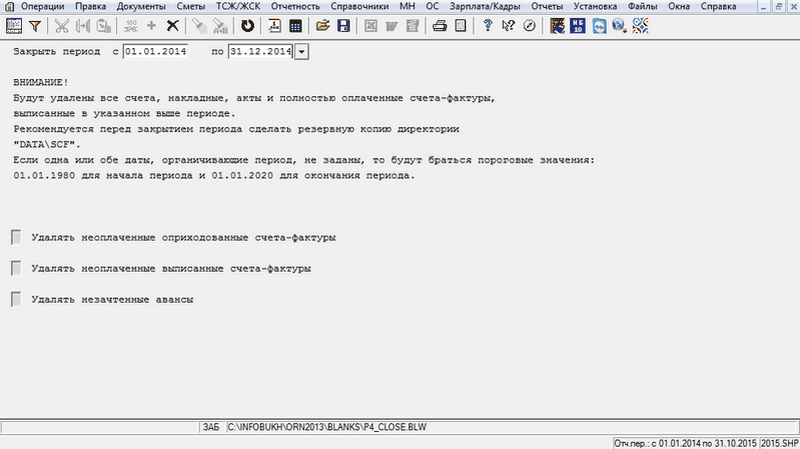
Task: Click the plus add-record icon
Action: [152, 26]
